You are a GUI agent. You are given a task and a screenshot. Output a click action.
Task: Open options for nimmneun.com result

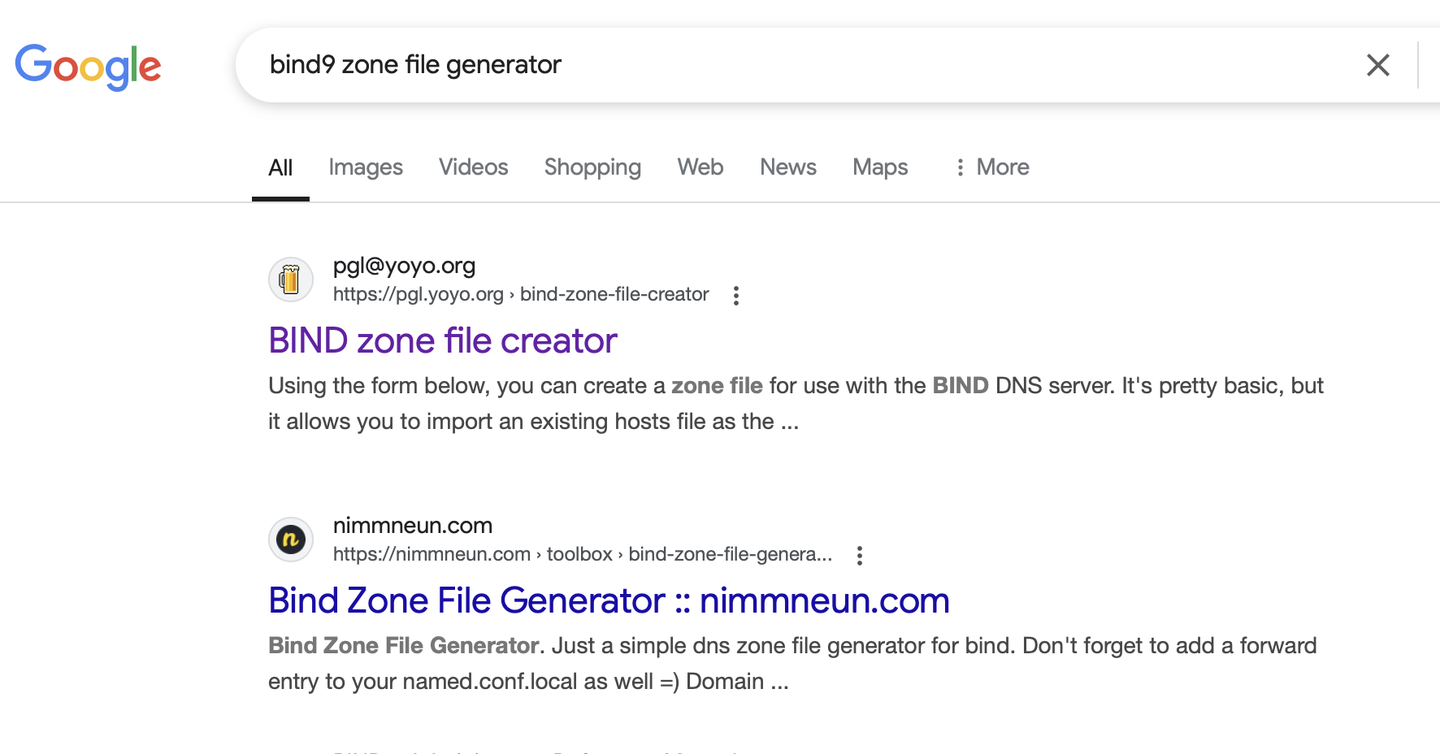pos(859,555)
